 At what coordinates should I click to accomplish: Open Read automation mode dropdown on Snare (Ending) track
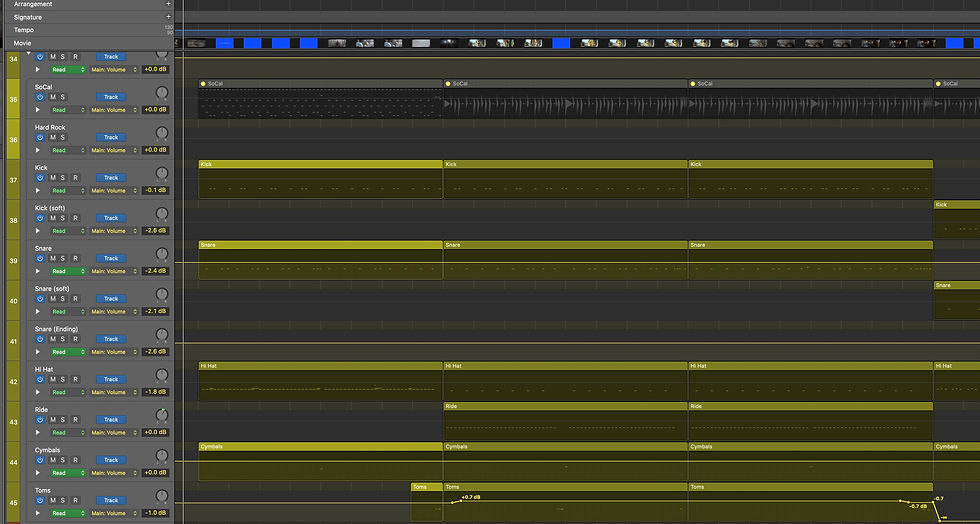[68, 352]
